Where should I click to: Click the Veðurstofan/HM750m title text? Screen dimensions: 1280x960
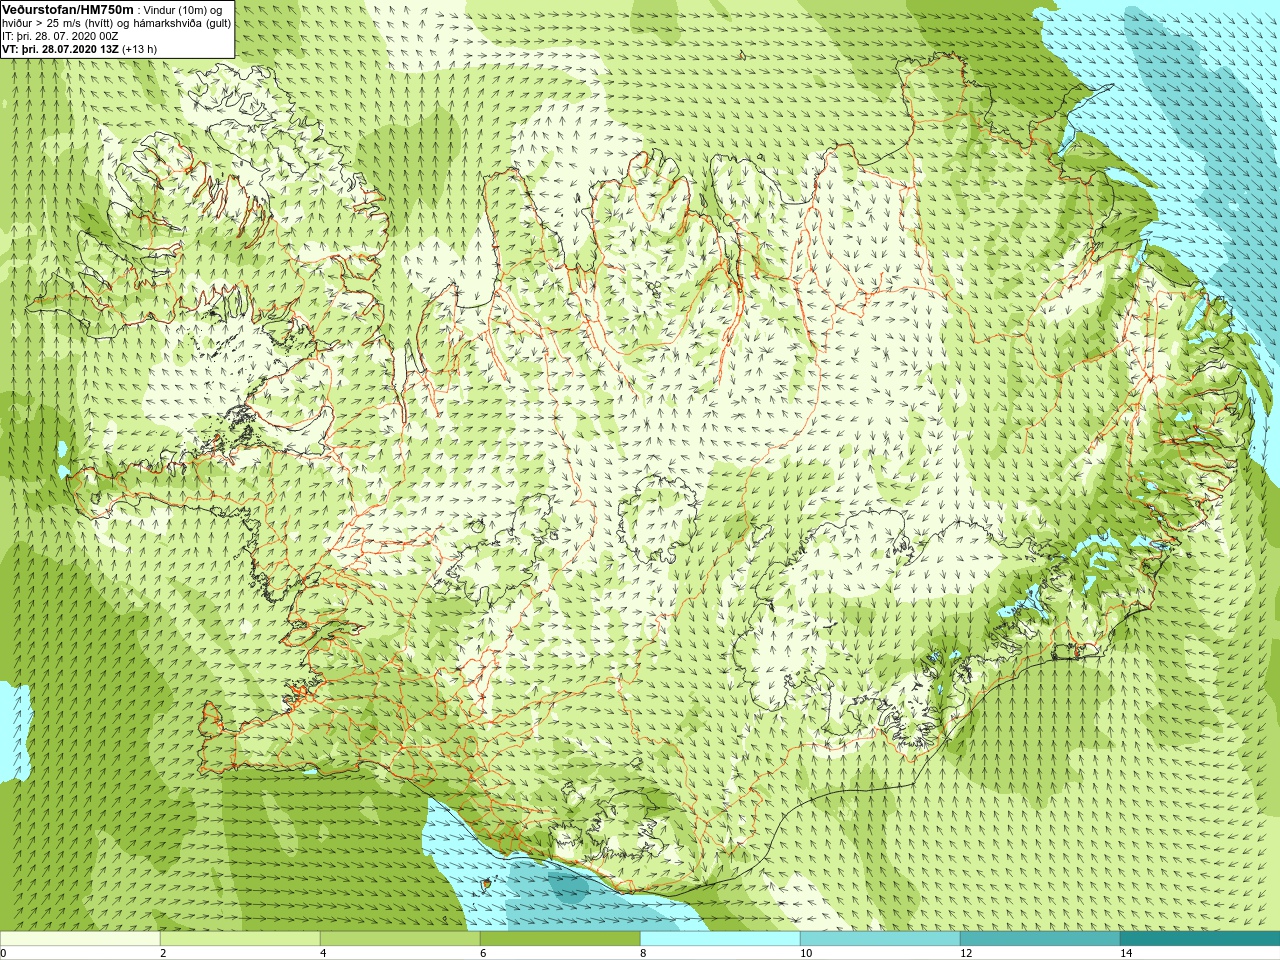[68, 9]
